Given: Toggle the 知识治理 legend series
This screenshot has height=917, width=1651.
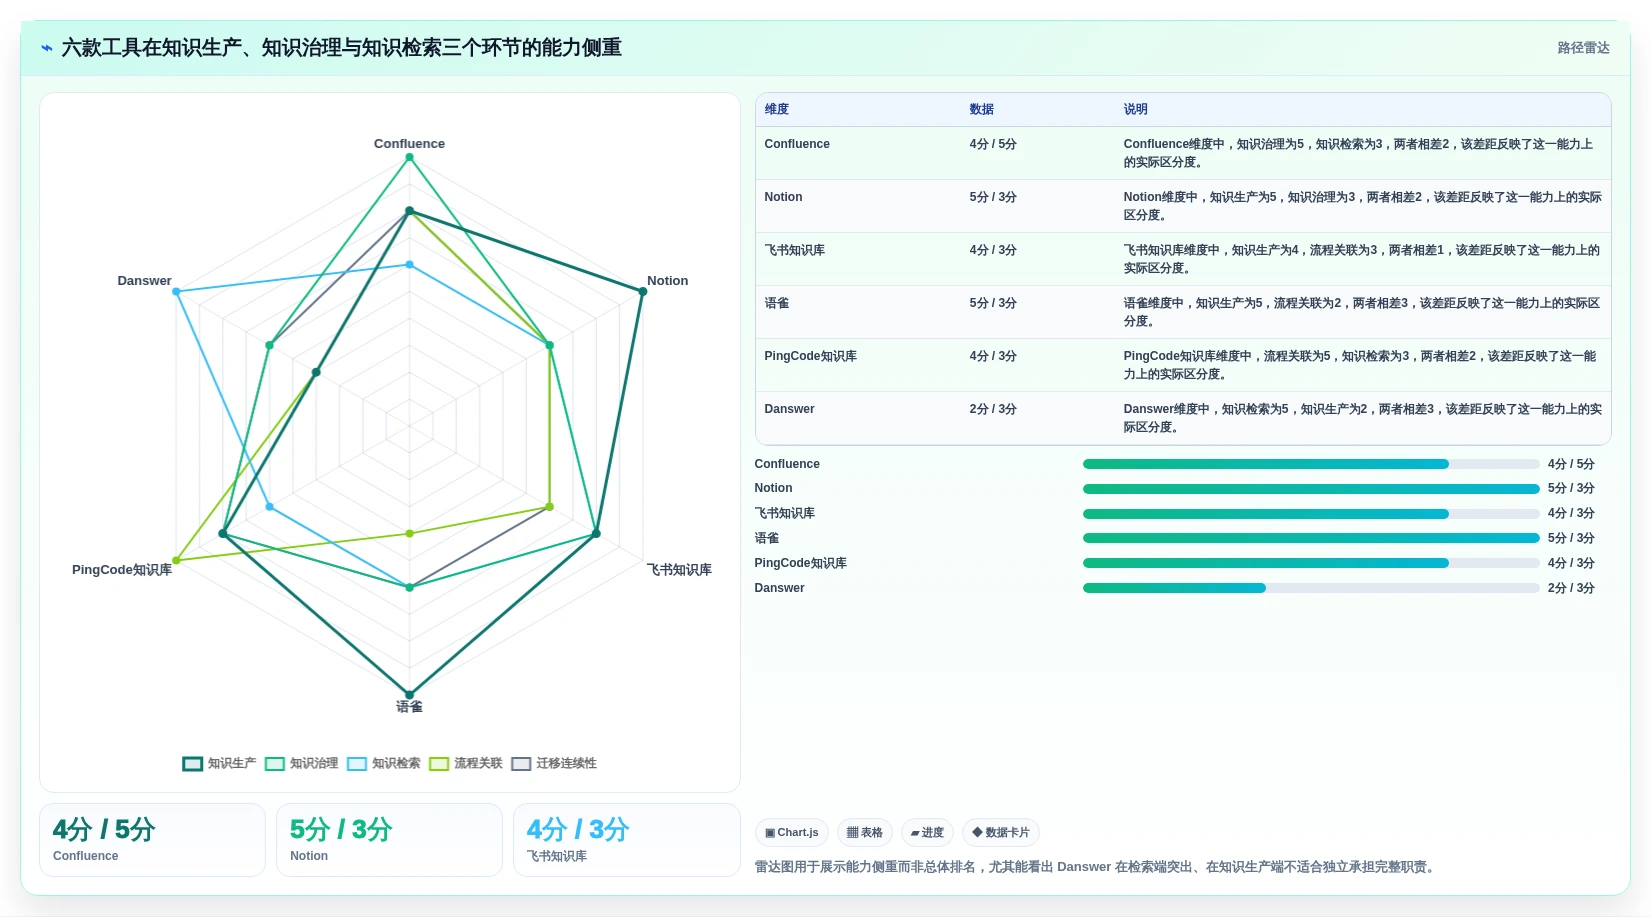Looking at the screenshot, I should coord(301,763).
